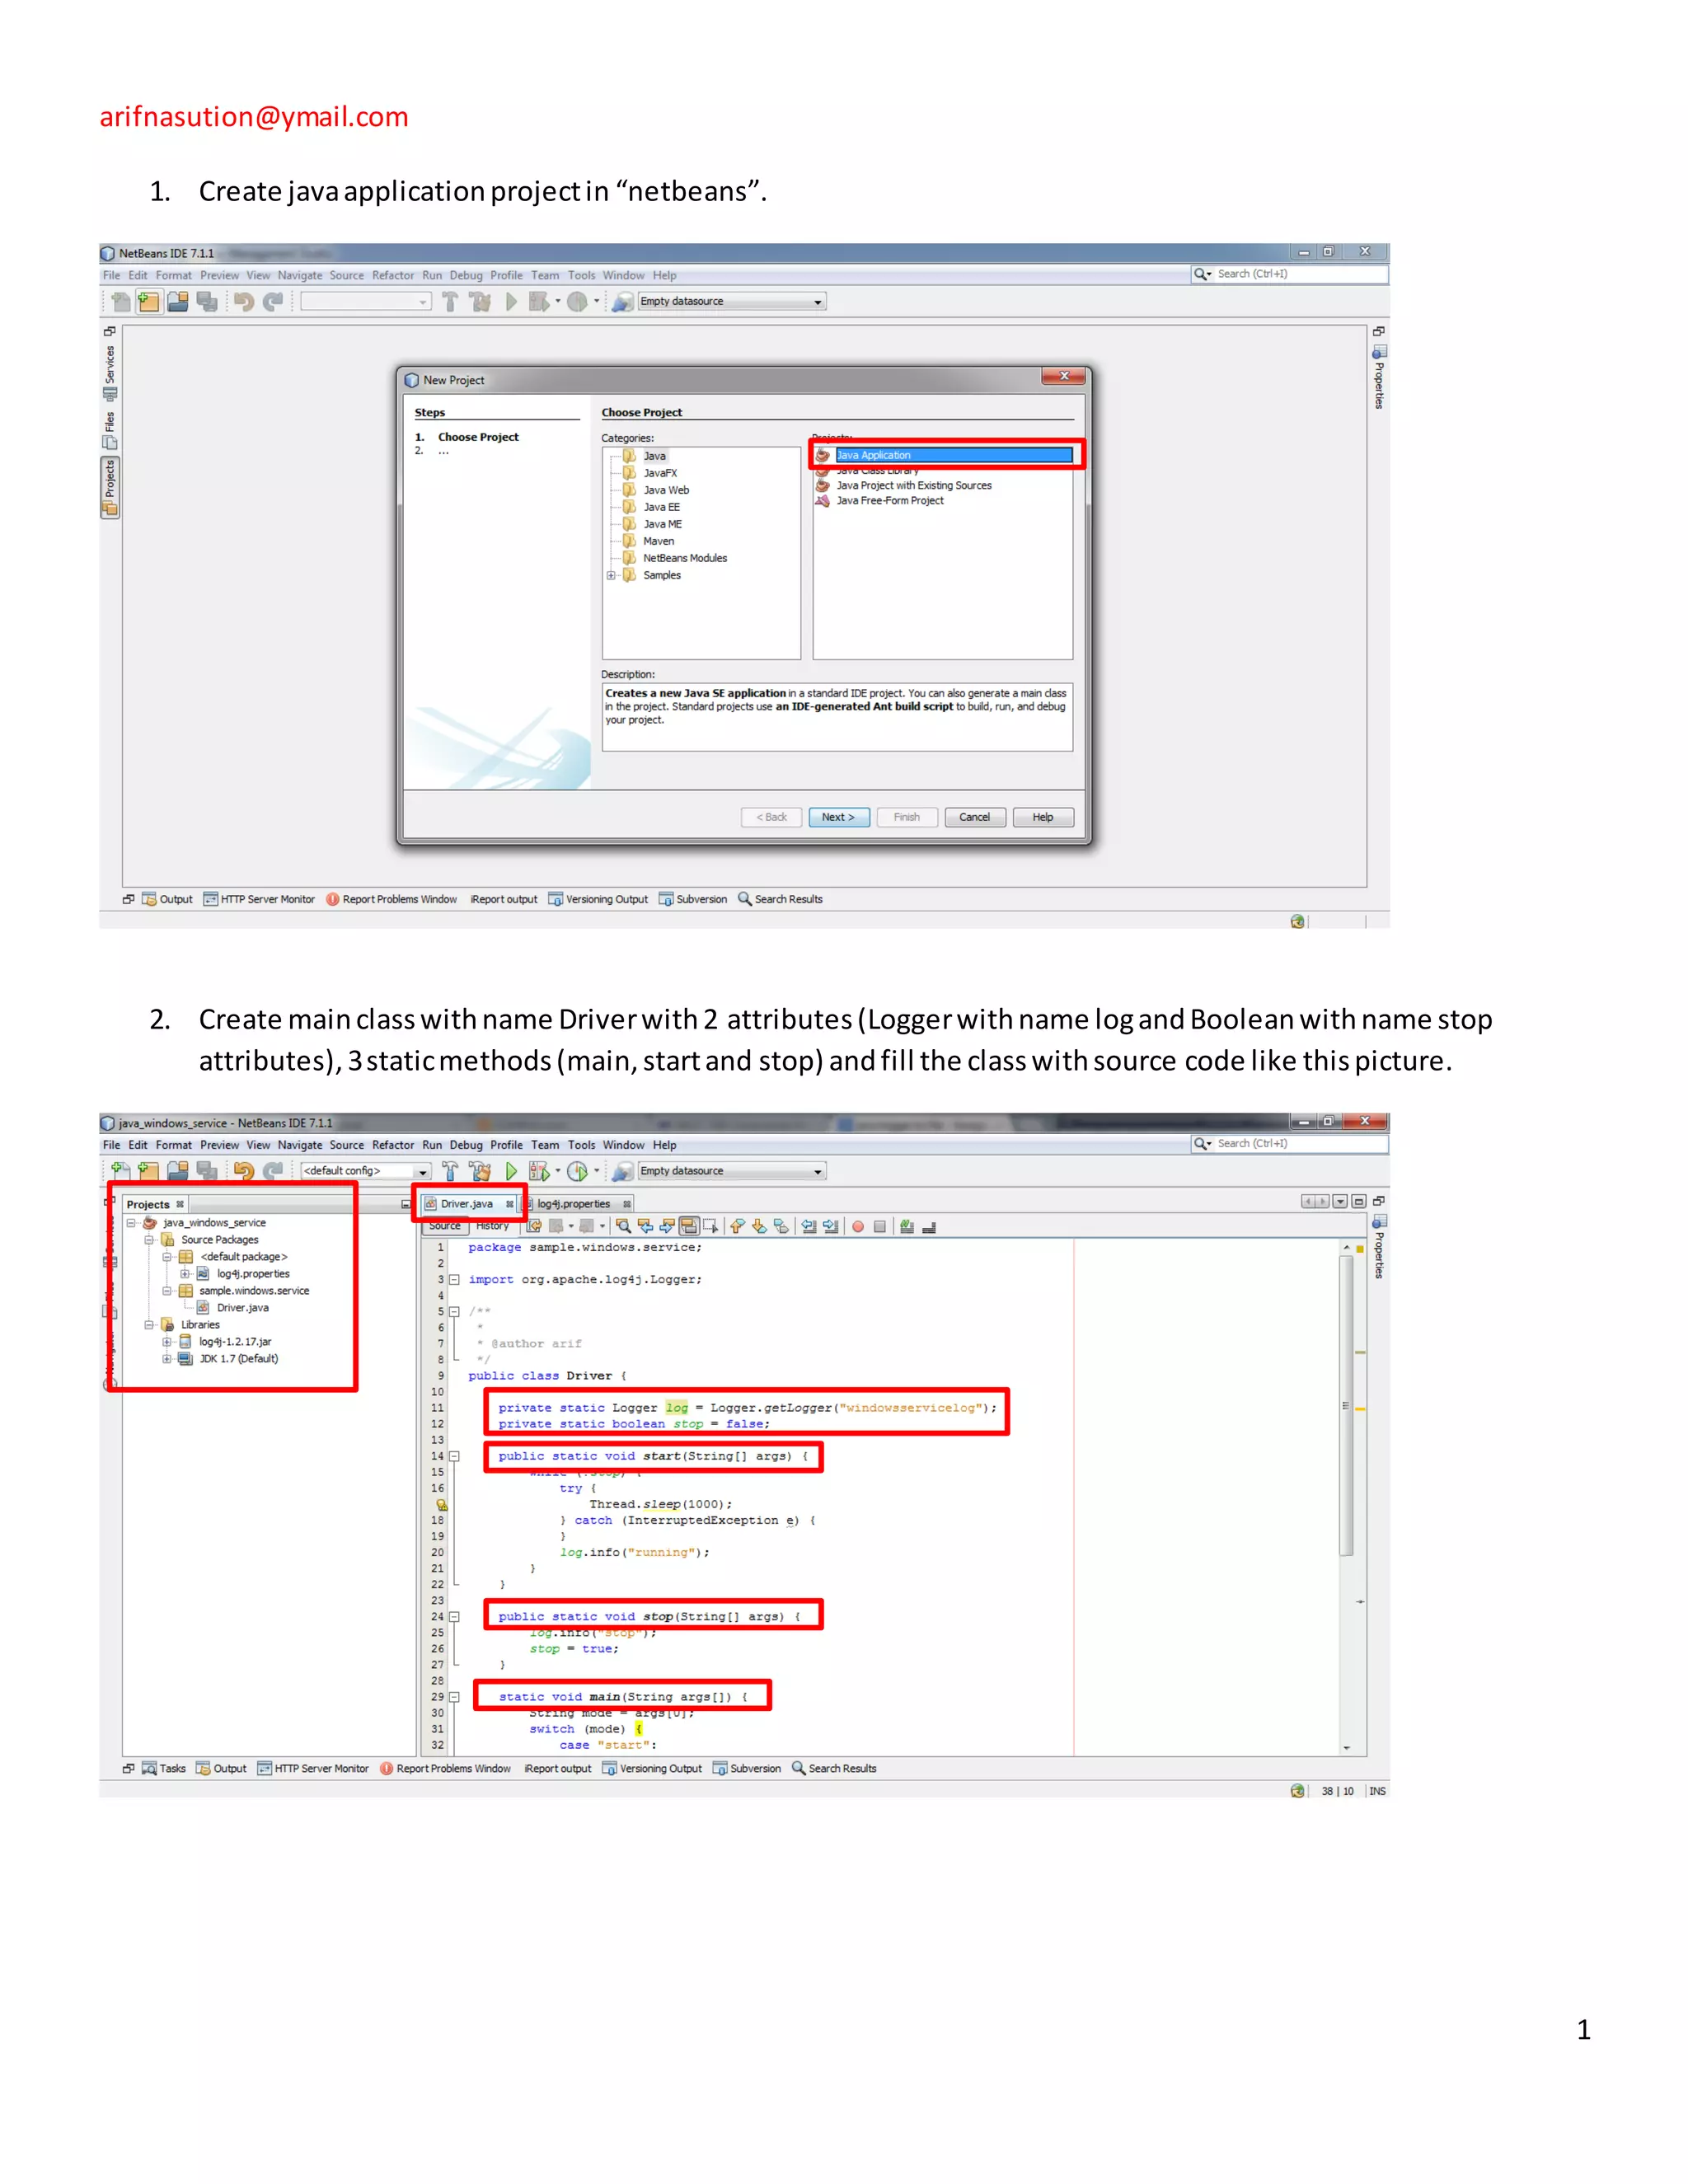Click Save All icon in java_windows_service window toolbar
Viewport: 1688px width, 2184px height.
pyautogui.click(x=207, y=1171)
